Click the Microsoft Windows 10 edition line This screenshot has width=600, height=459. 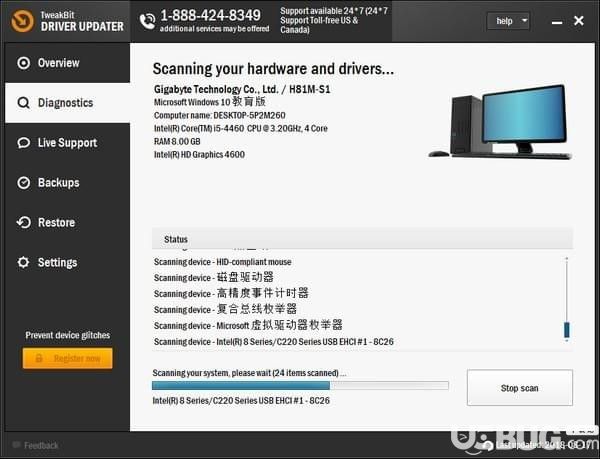coord(210,102)
